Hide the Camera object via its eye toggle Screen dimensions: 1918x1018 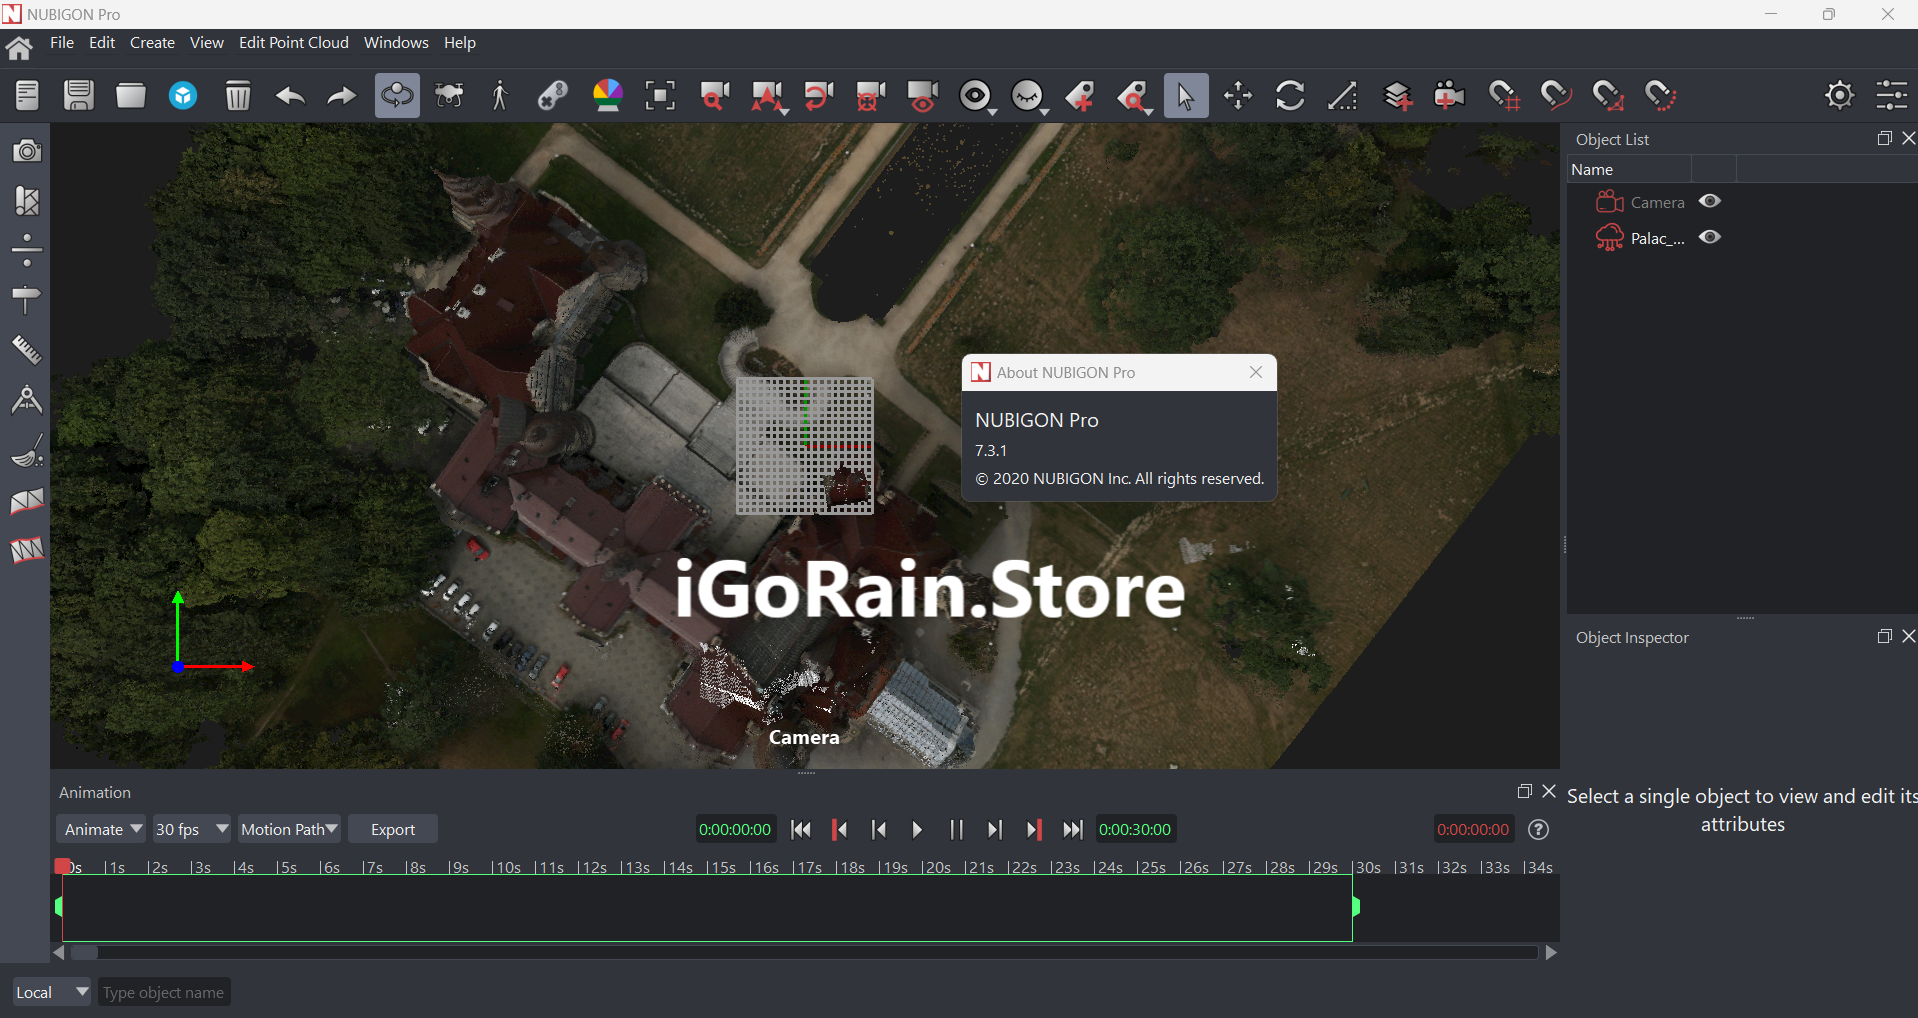(x=1710, y=201)
